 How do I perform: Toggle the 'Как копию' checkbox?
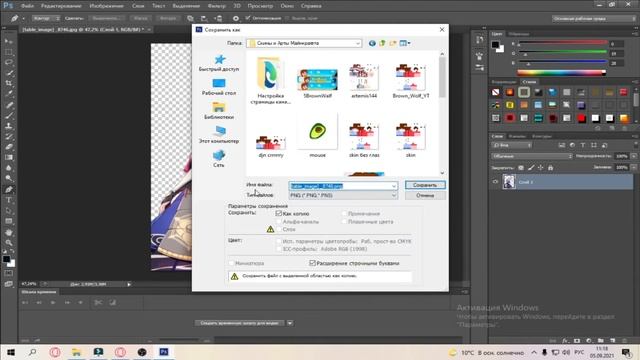279,213
